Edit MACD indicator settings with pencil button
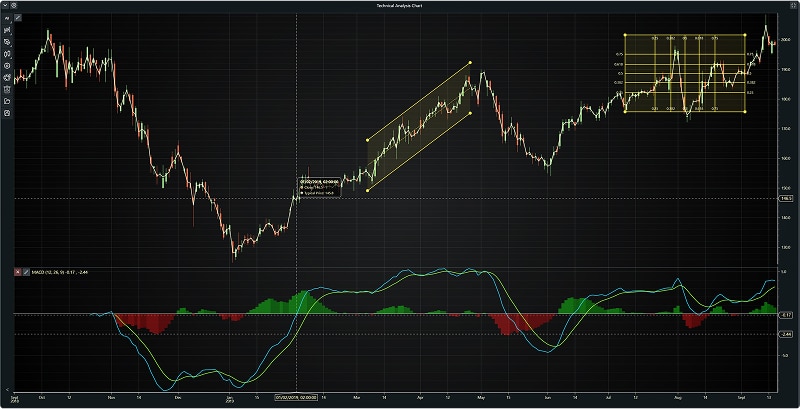Screen dimensions: 800x409 click(x=26, y=272)
